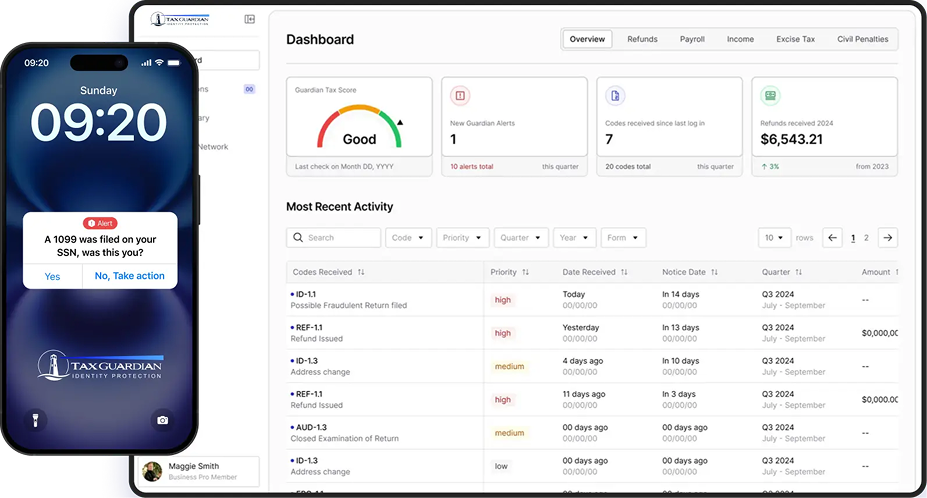The height and width of the screenshot is (498, 927).
Task: Click the New Guardian Alerts icon
Action: [460, 96]
